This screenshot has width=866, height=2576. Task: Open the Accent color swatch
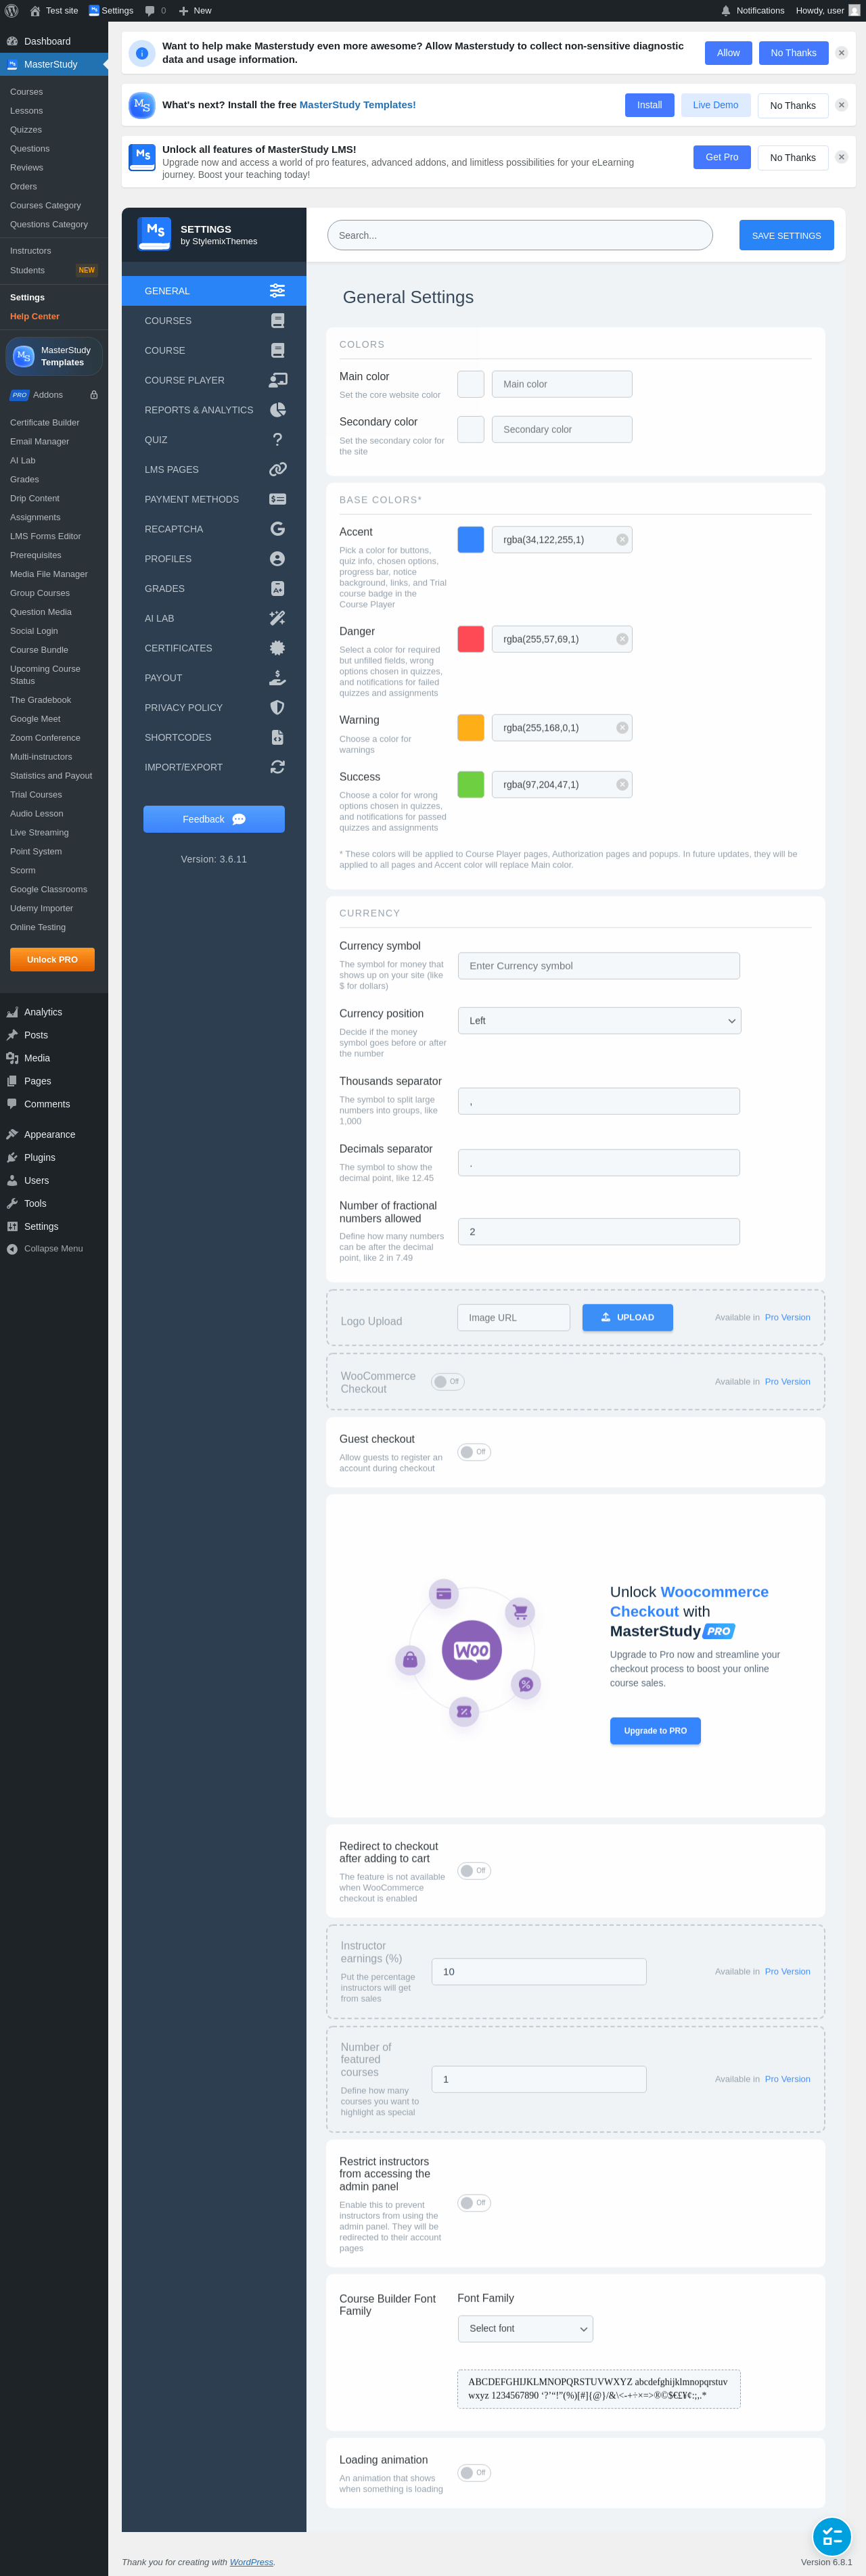[x=470, y=540]
